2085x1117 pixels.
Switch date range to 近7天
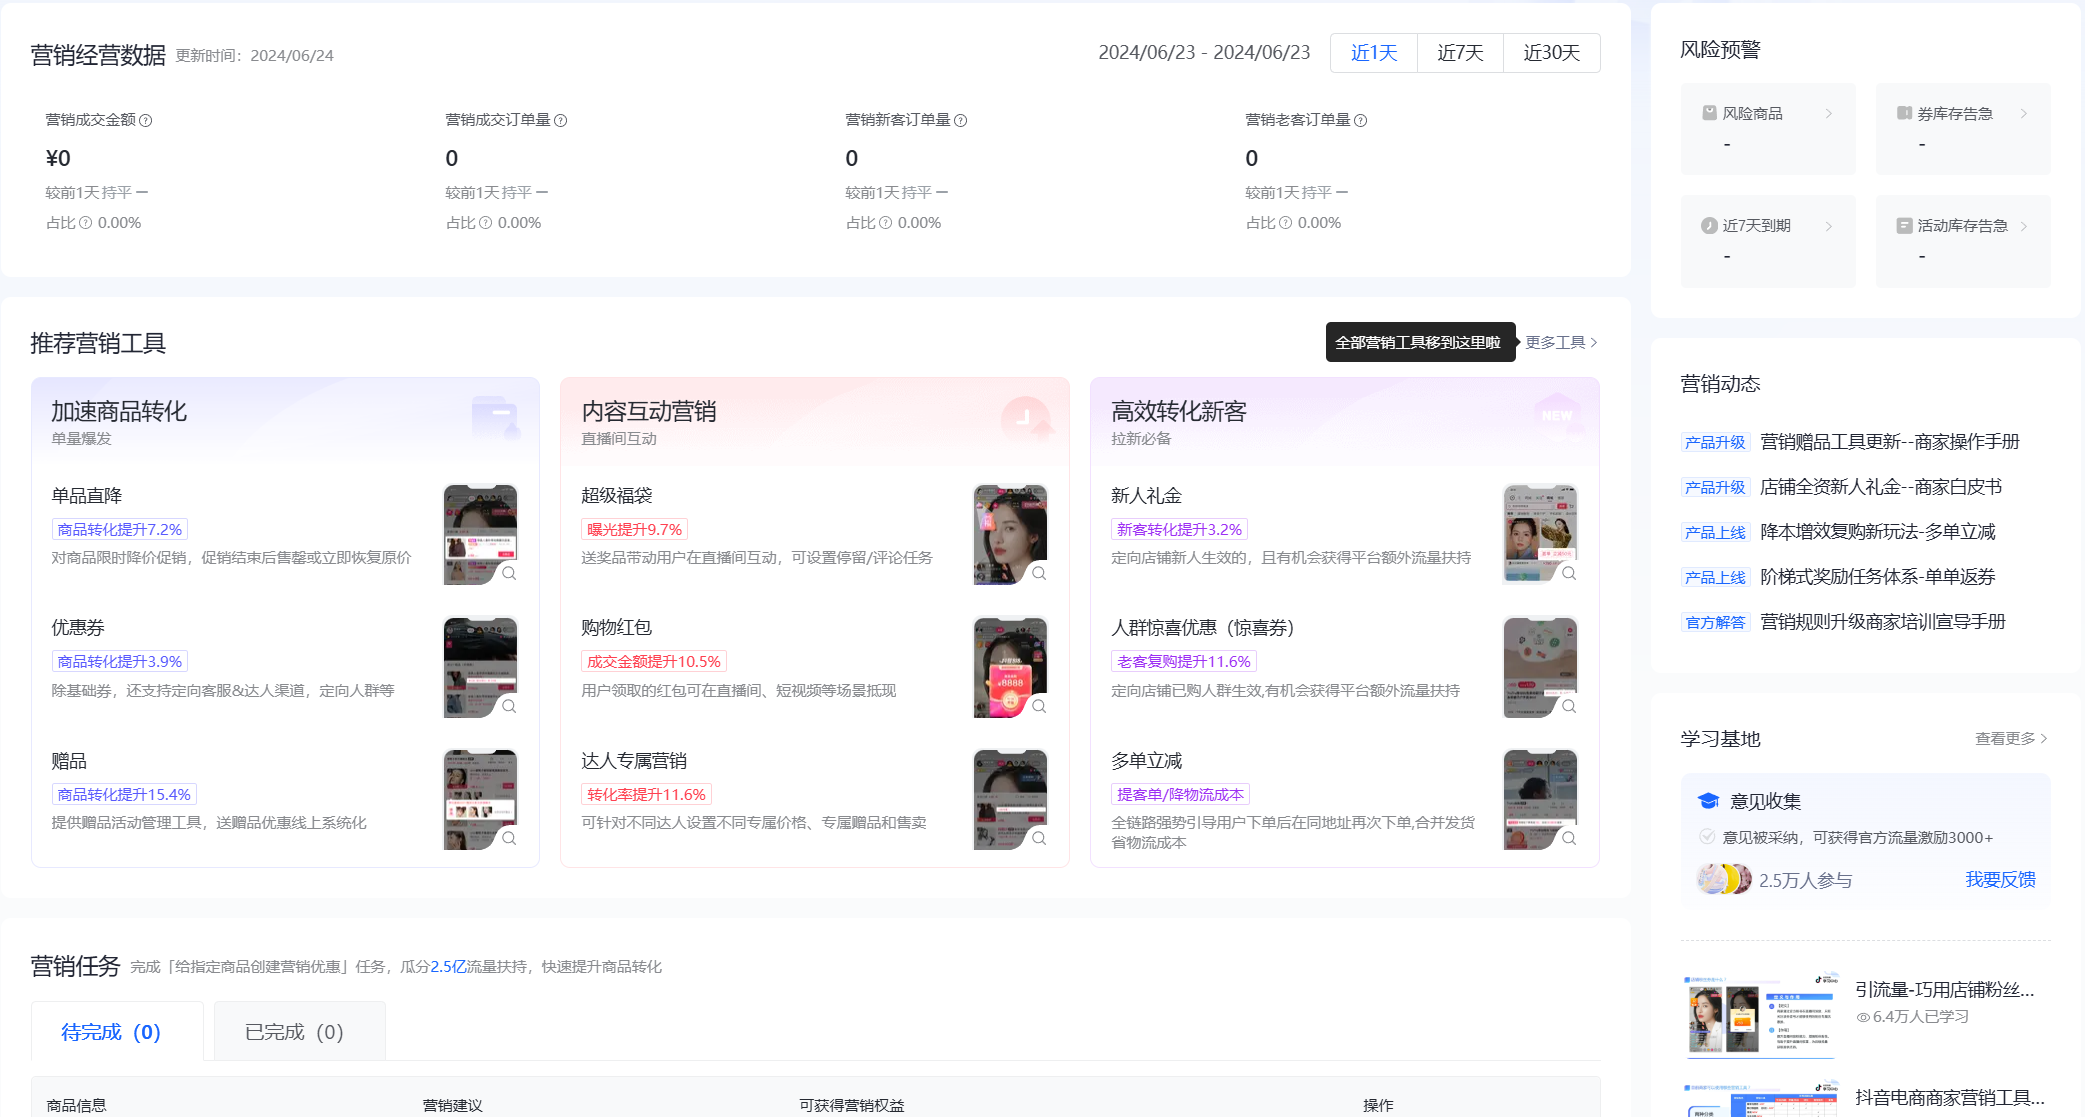[1460, 53]
